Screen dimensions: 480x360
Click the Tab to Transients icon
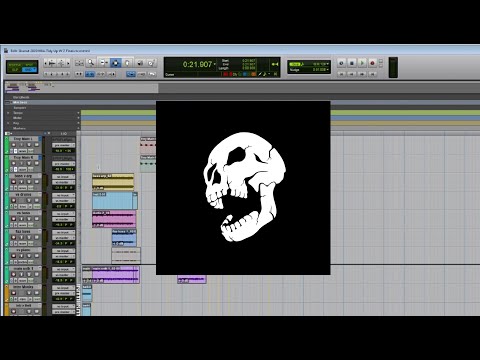coord(79,74)
